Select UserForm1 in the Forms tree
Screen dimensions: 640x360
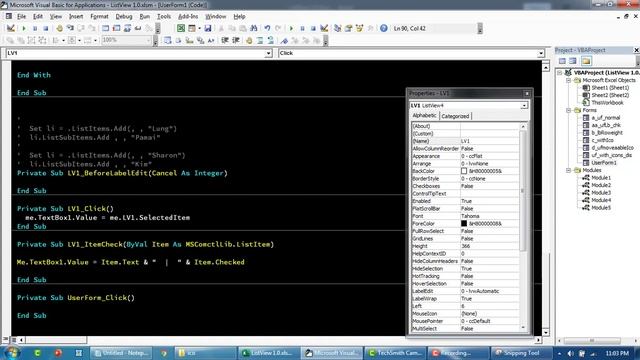point(604,163)
